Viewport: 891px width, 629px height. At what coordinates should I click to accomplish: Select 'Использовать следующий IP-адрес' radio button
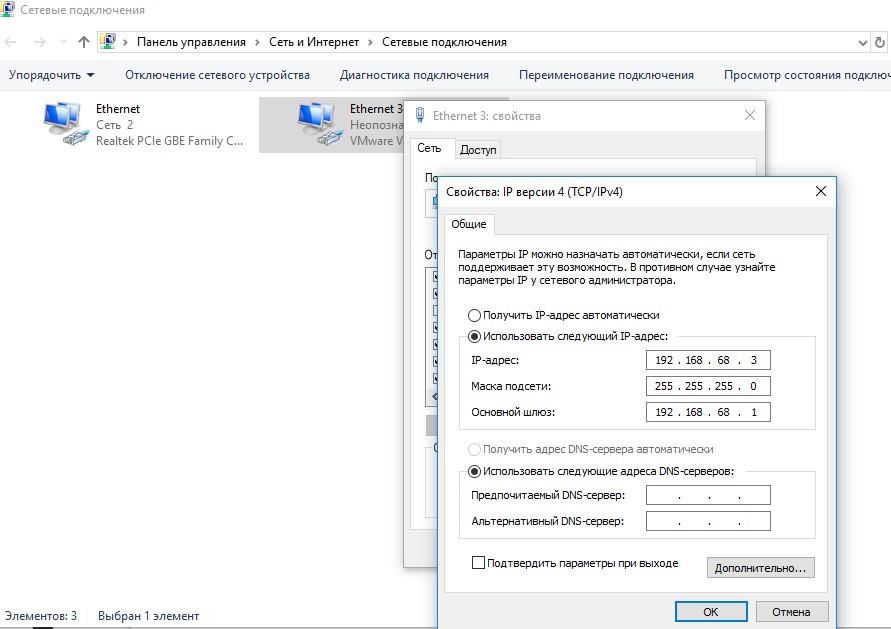[475, 336]
